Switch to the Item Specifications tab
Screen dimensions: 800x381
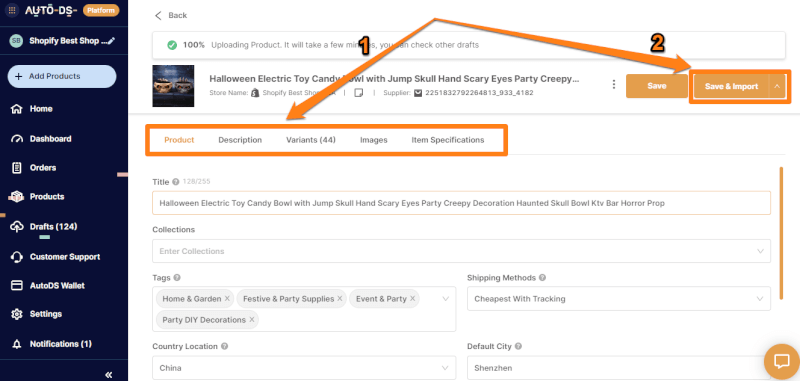coord(448,140)
